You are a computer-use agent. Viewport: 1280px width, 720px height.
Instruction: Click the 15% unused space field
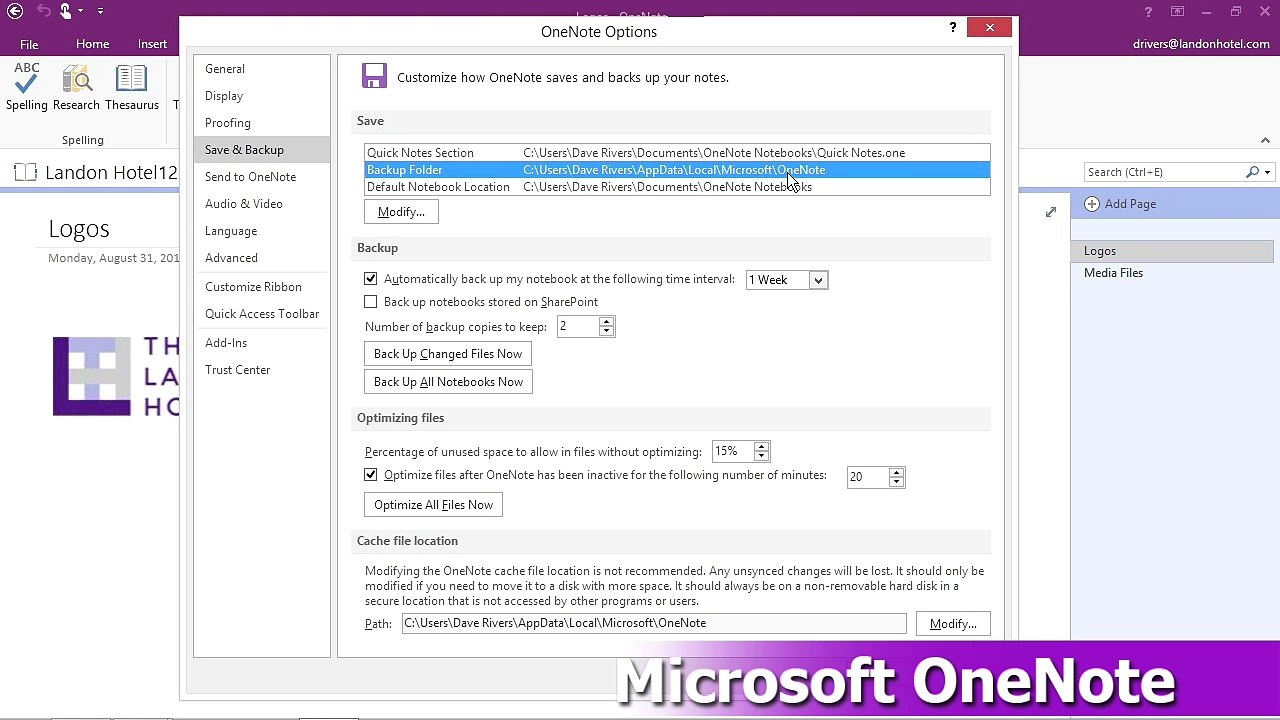pos(732,452)
